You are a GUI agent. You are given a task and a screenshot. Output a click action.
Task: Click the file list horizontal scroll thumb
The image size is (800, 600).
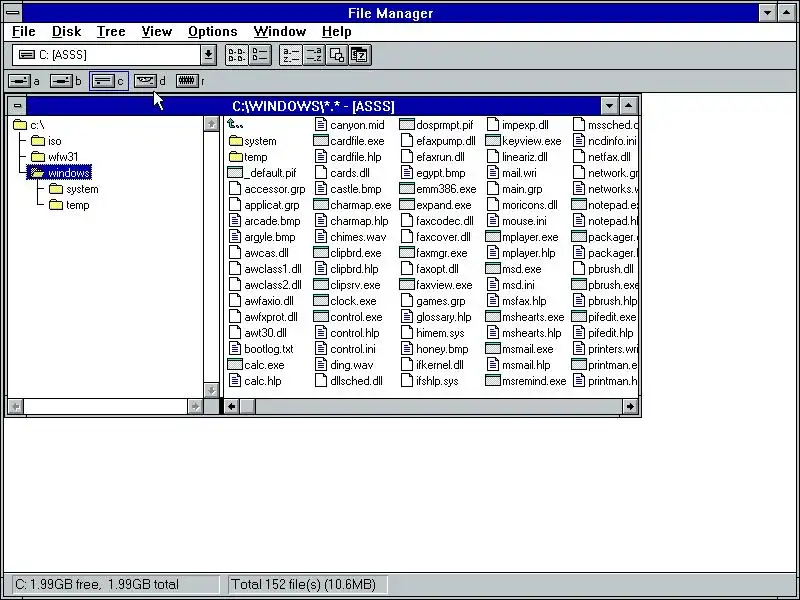247,407
